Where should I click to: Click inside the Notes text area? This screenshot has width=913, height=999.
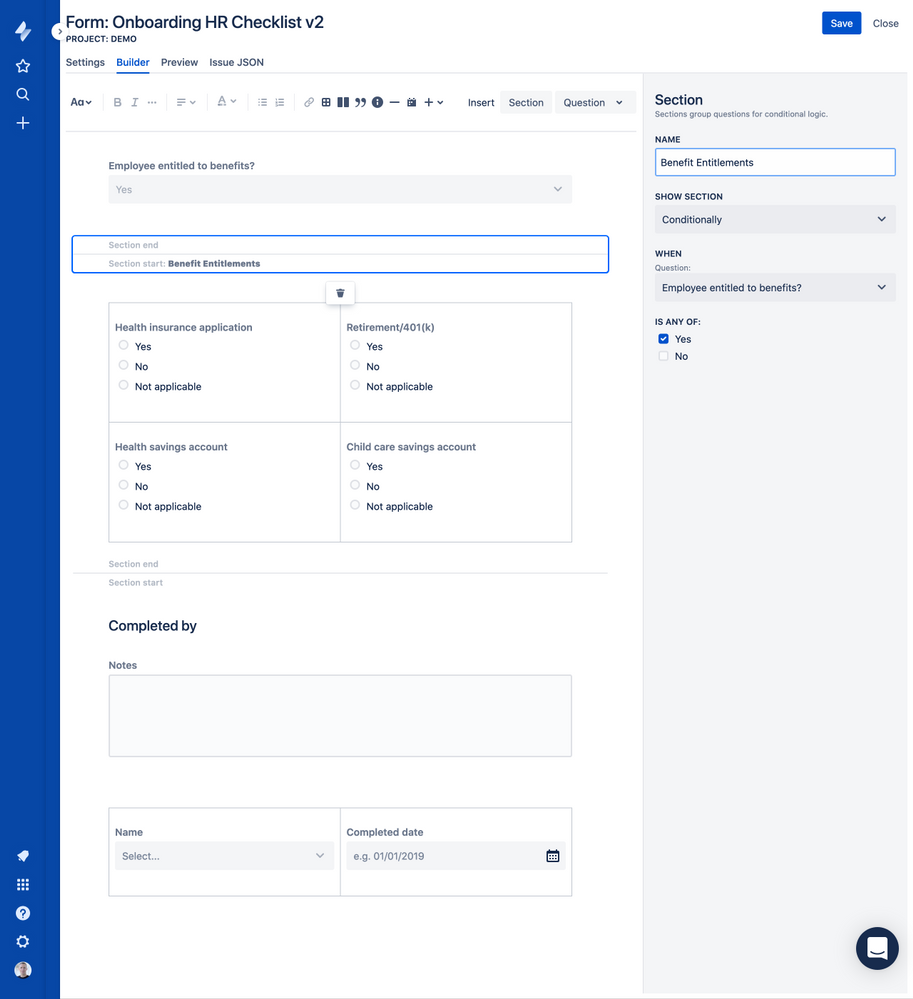340,716
